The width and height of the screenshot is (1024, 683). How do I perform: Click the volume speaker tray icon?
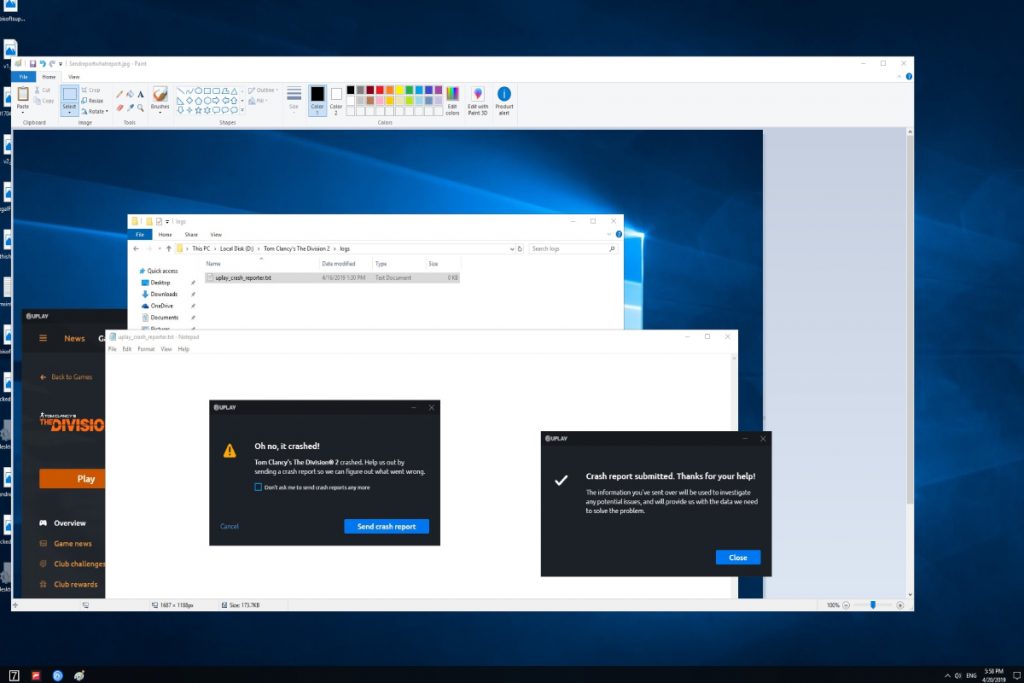(958, 675)
